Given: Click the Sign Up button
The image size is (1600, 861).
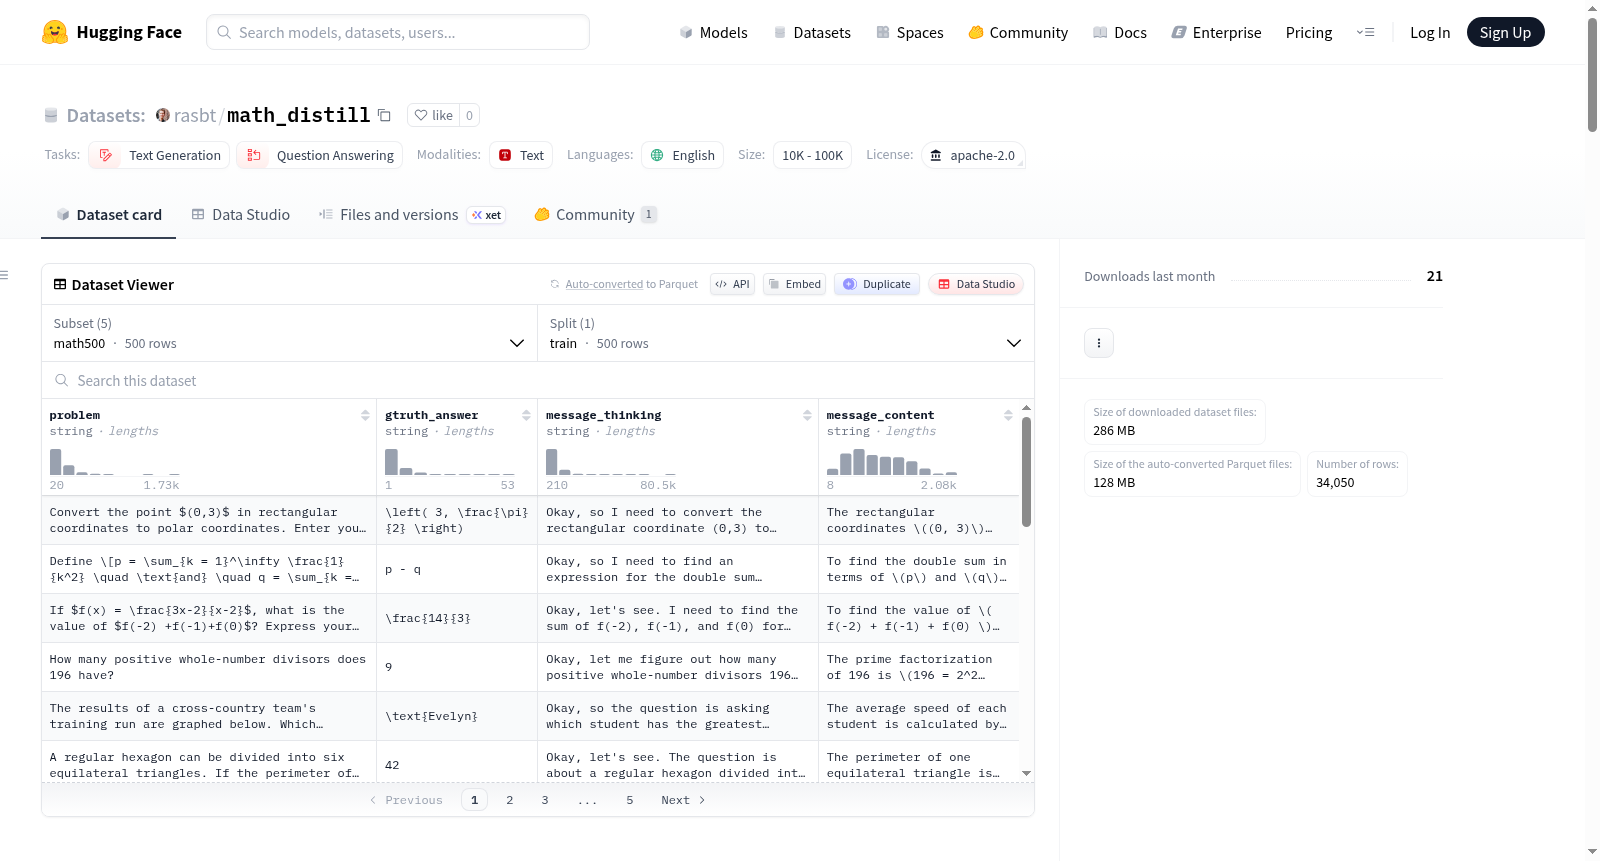Looking at the screenshot, I should (1506, 32).
